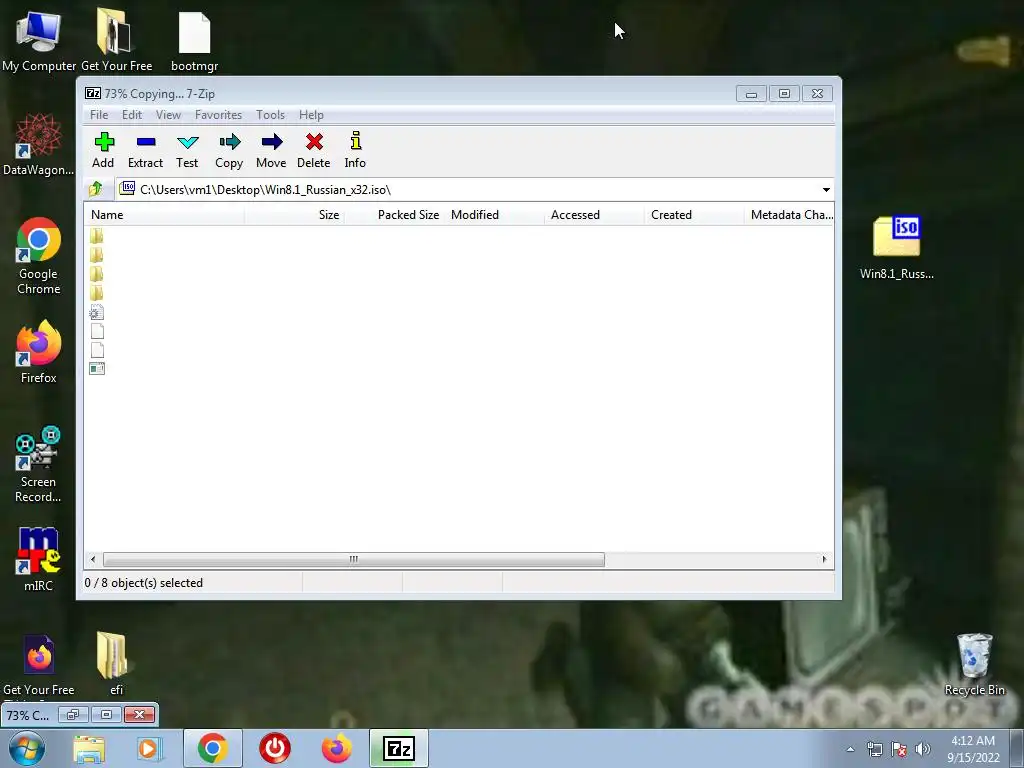Open the Help menu
The height and width of the screenshot is (768, 1024).
[312, 115]
